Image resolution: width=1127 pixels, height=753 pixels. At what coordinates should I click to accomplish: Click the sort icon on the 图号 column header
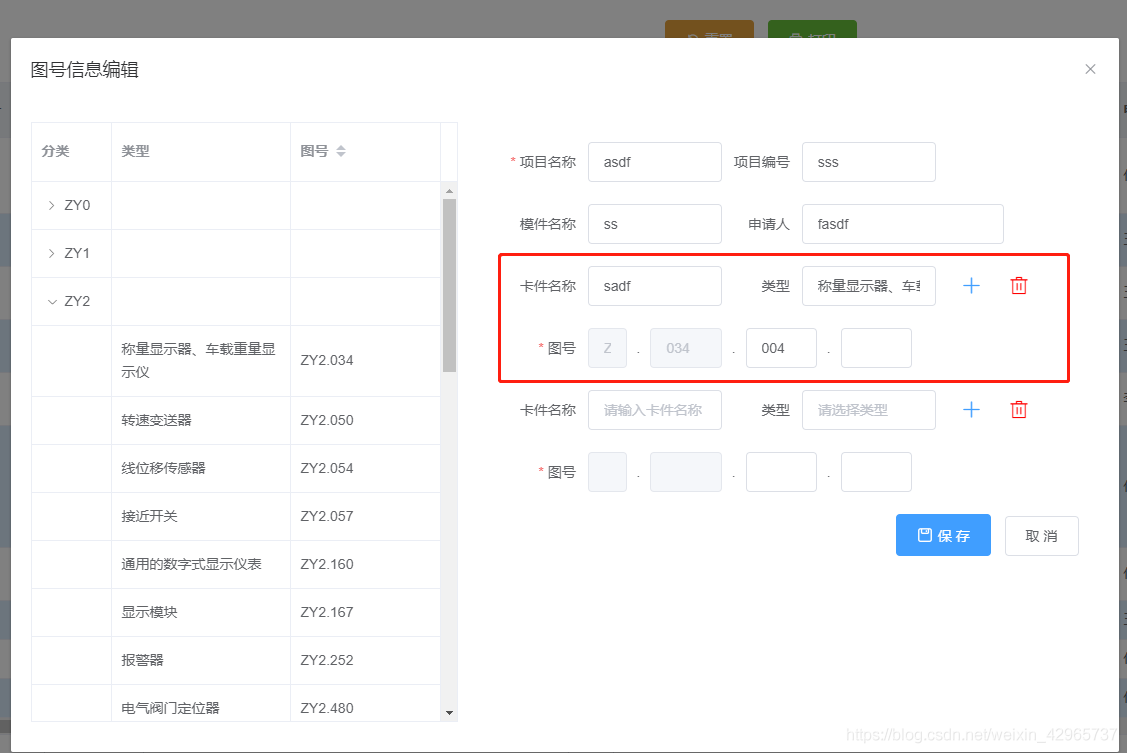[341, 151]
